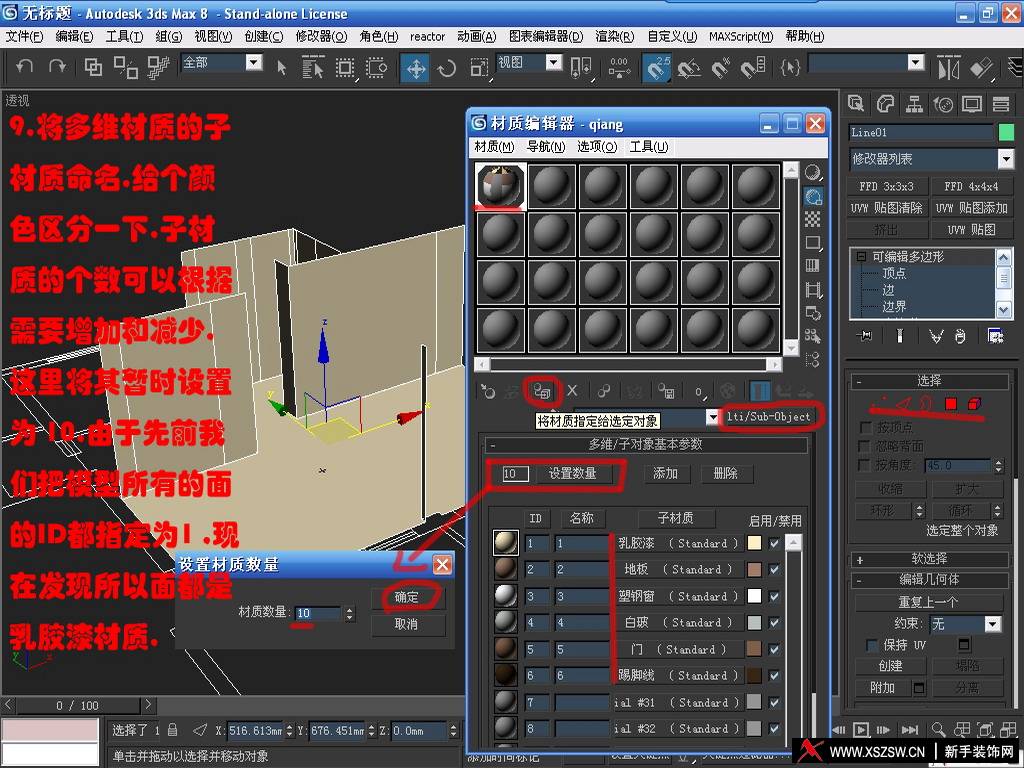The width and height of the screenshot is (1024, 768).
Task: Toggle Backlight icon in material editor
Action: click(x=813, y=196)
